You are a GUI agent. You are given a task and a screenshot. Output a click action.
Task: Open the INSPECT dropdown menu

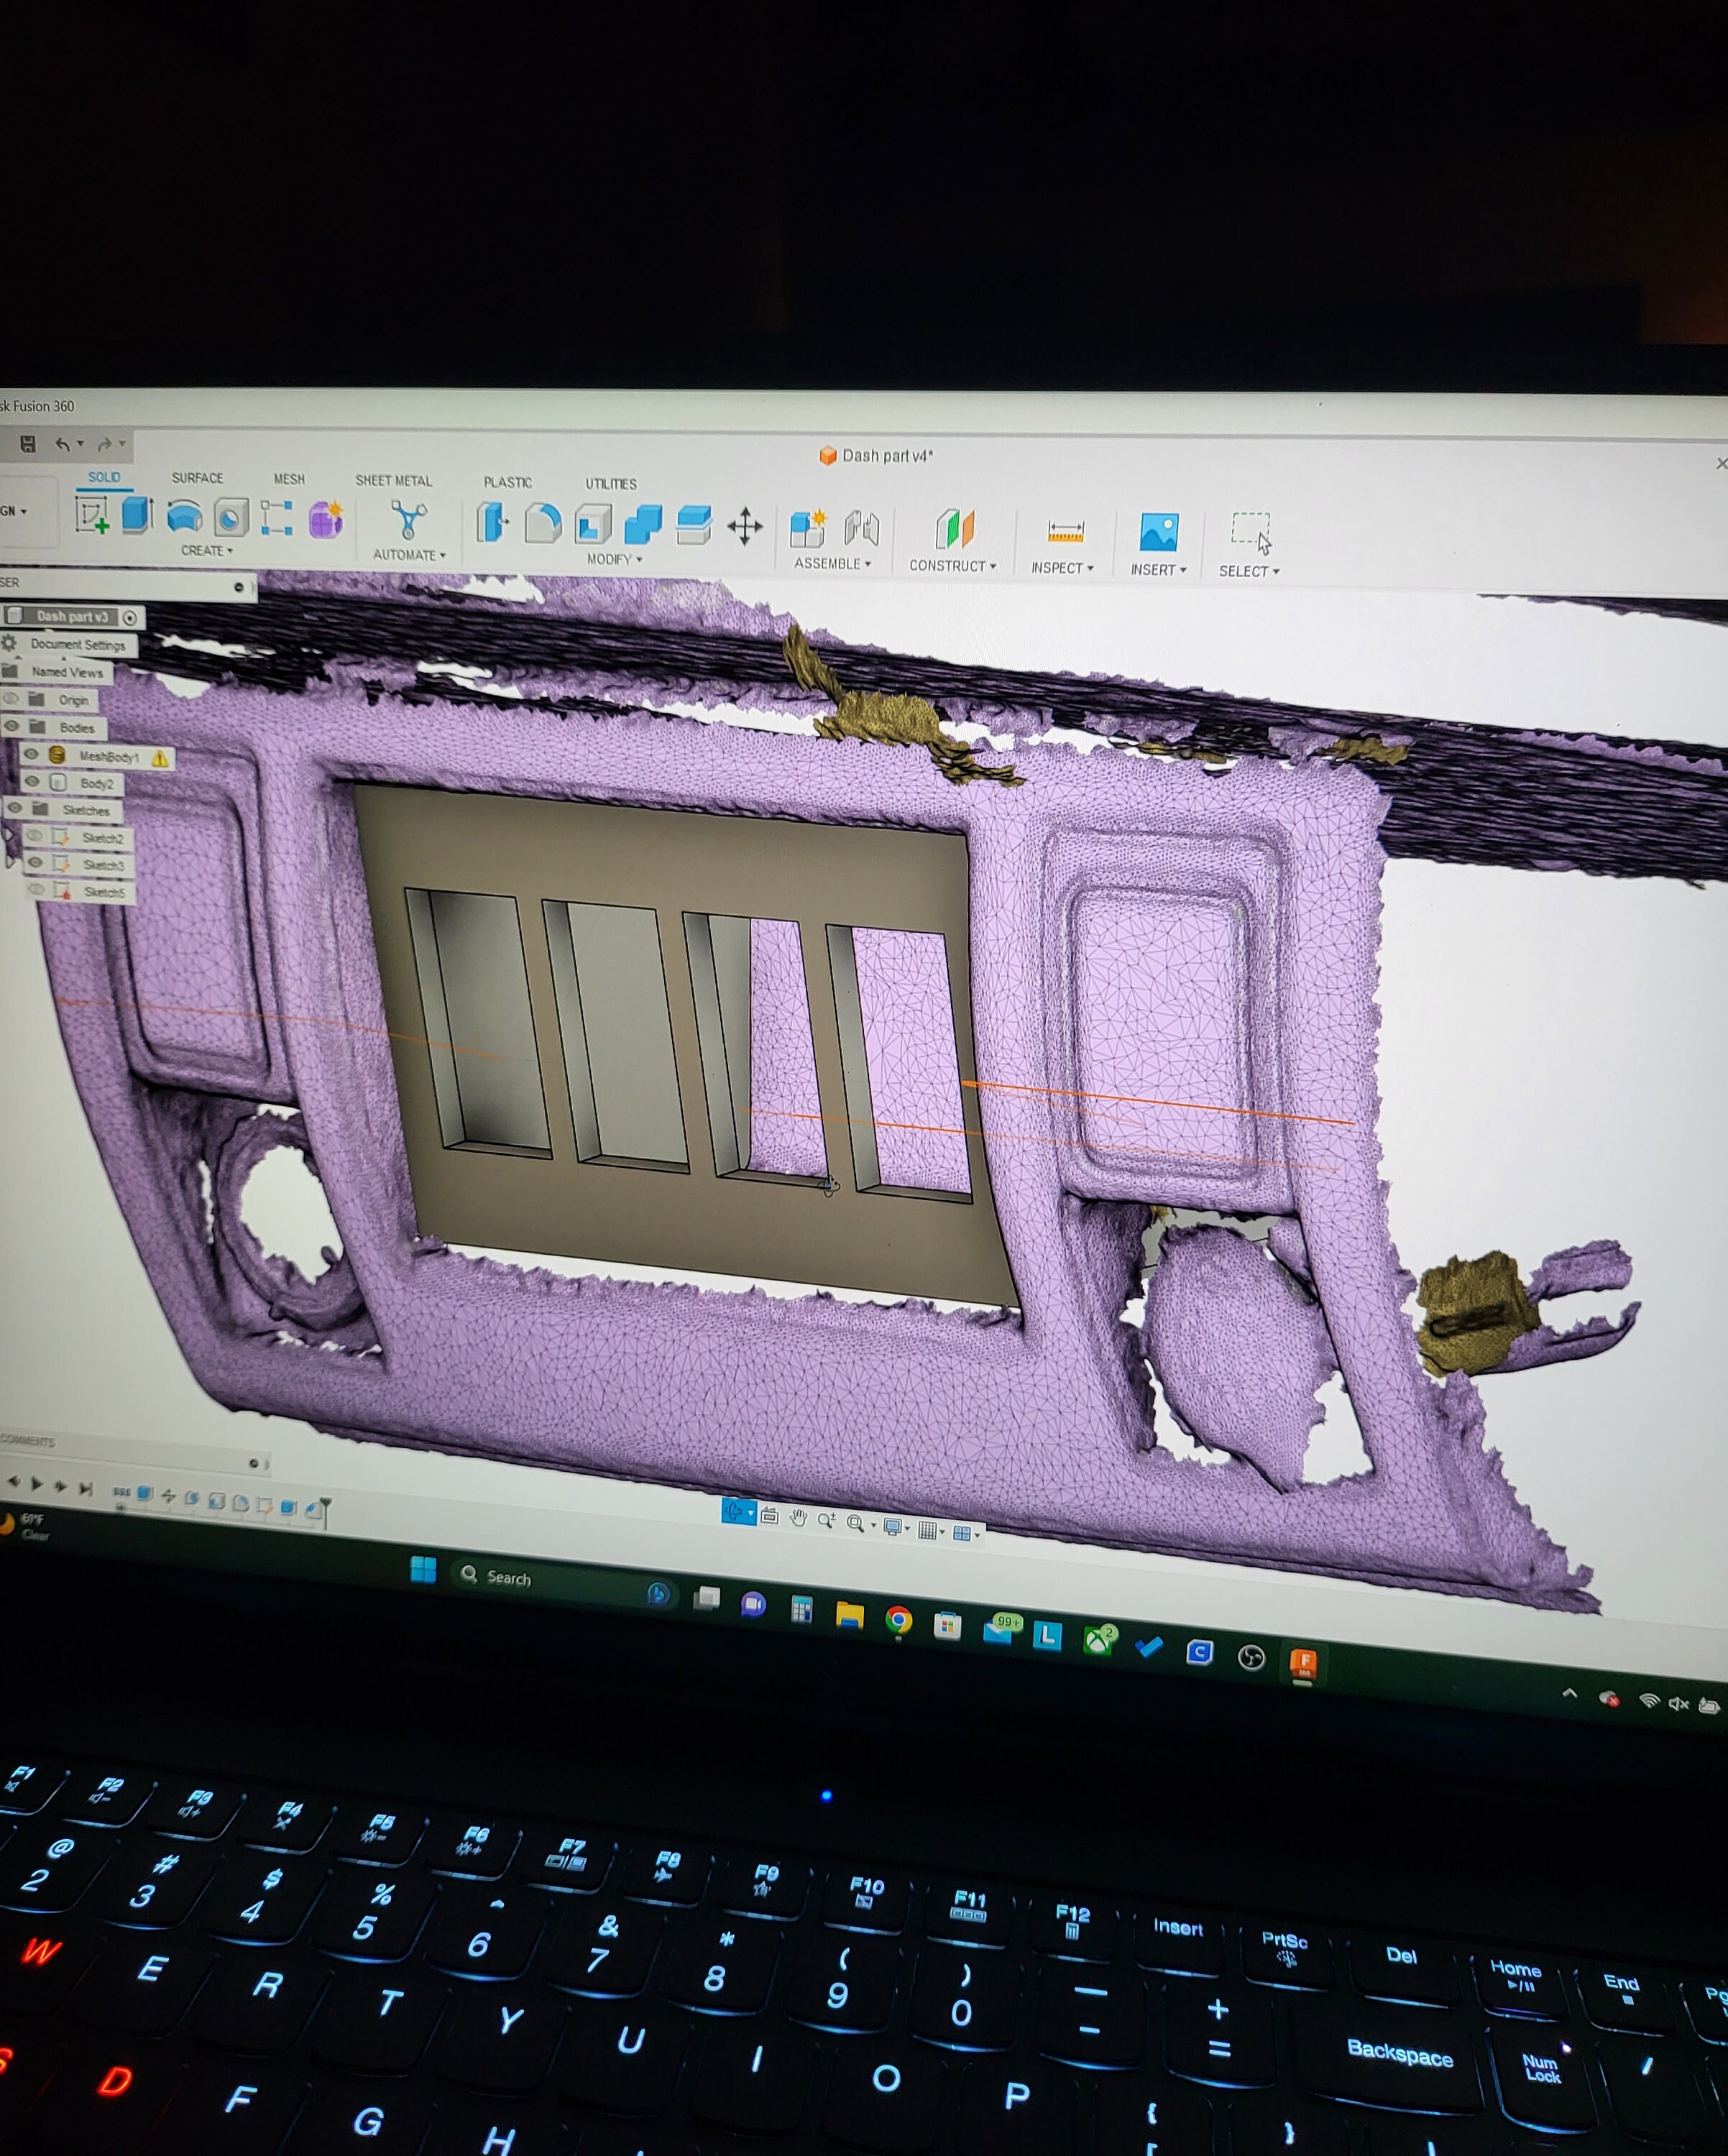tap(1062, 568)
